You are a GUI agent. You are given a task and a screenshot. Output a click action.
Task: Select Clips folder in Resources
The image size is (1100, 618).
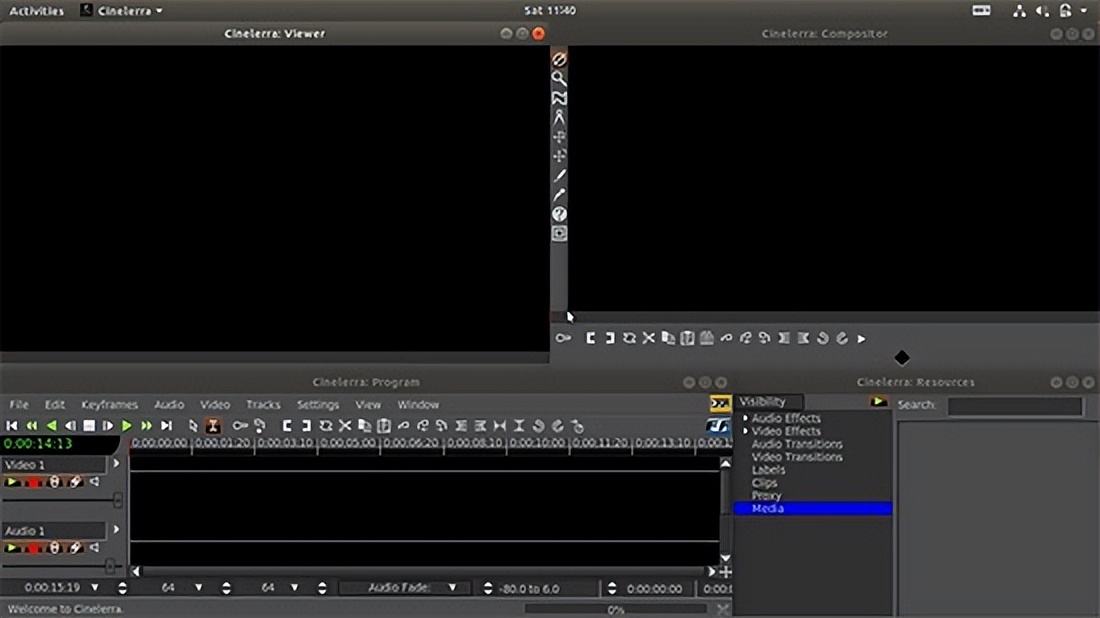pos(764,483)
